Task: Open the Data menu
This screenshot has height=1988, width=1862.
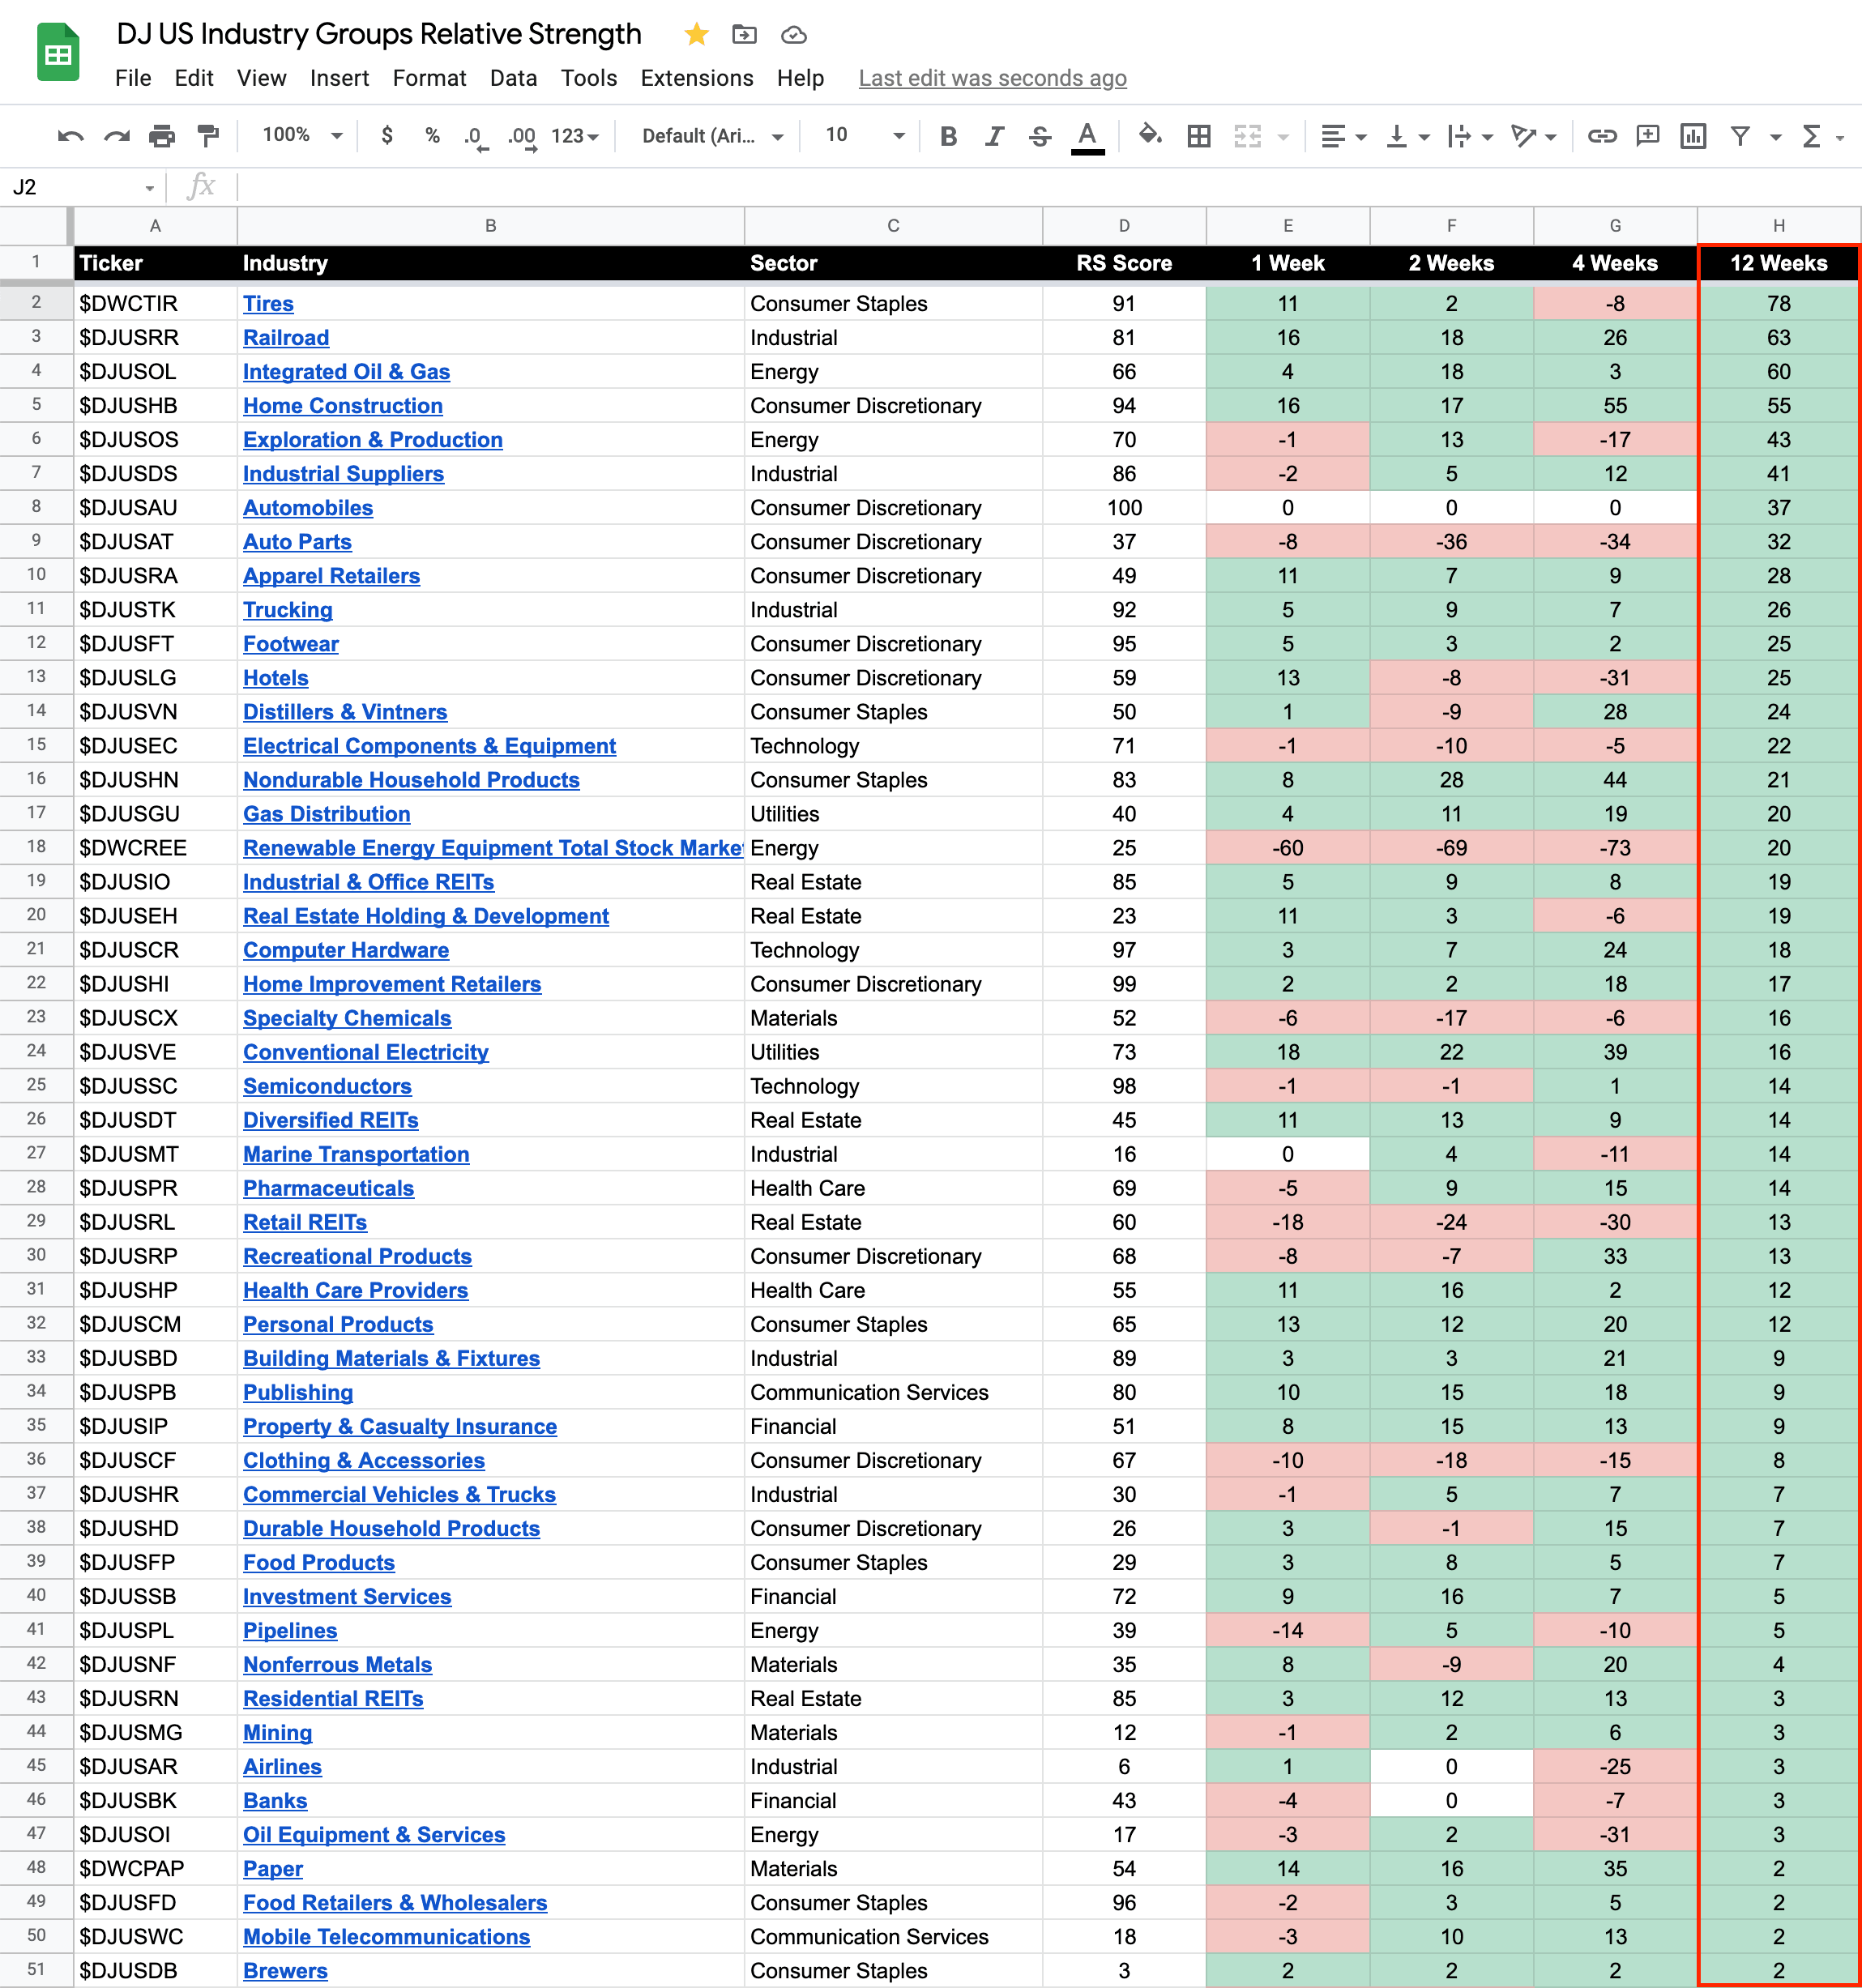Action: [x=513, y=78]
